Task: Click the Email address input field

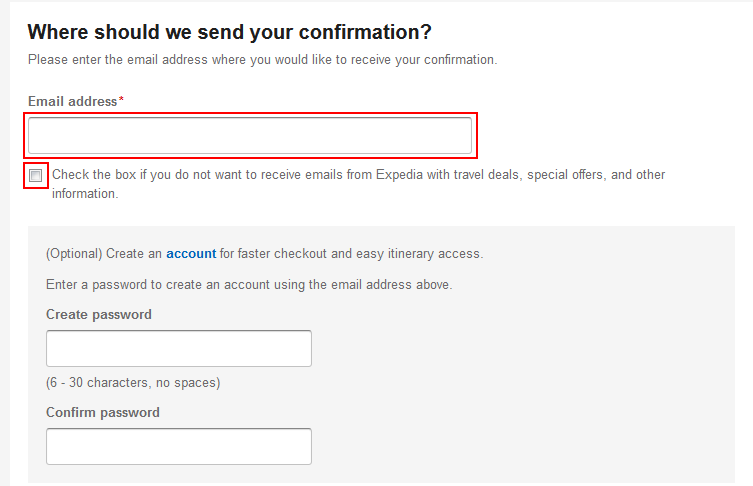Action: pos(249,136)
